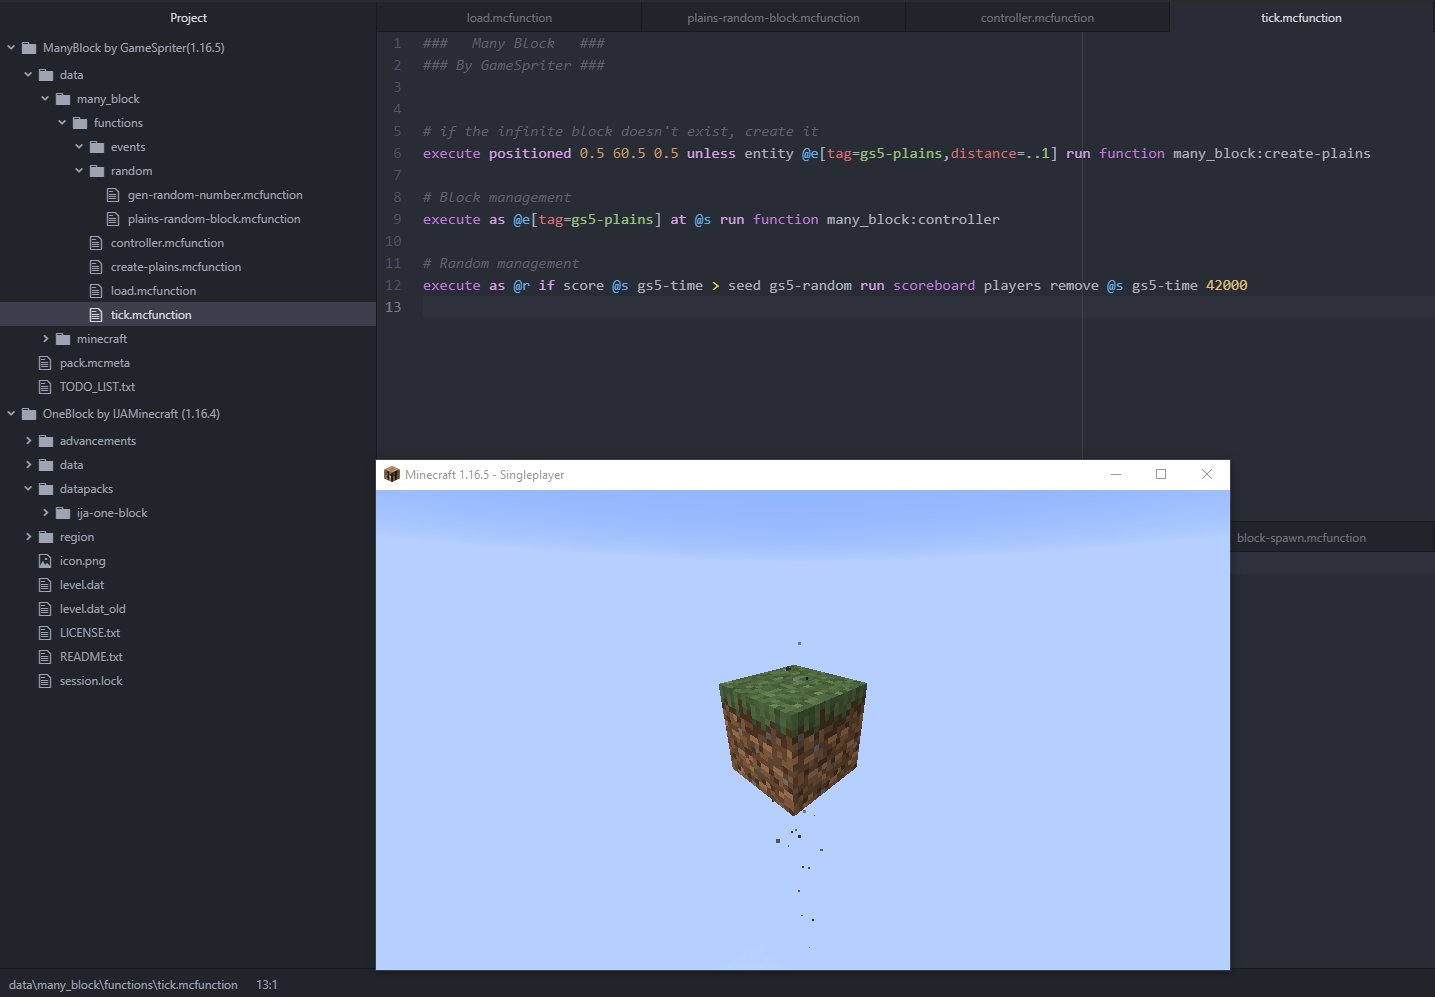
Task: Click the tick.mcfunction file icon in tree
Action: pos(96,315)
